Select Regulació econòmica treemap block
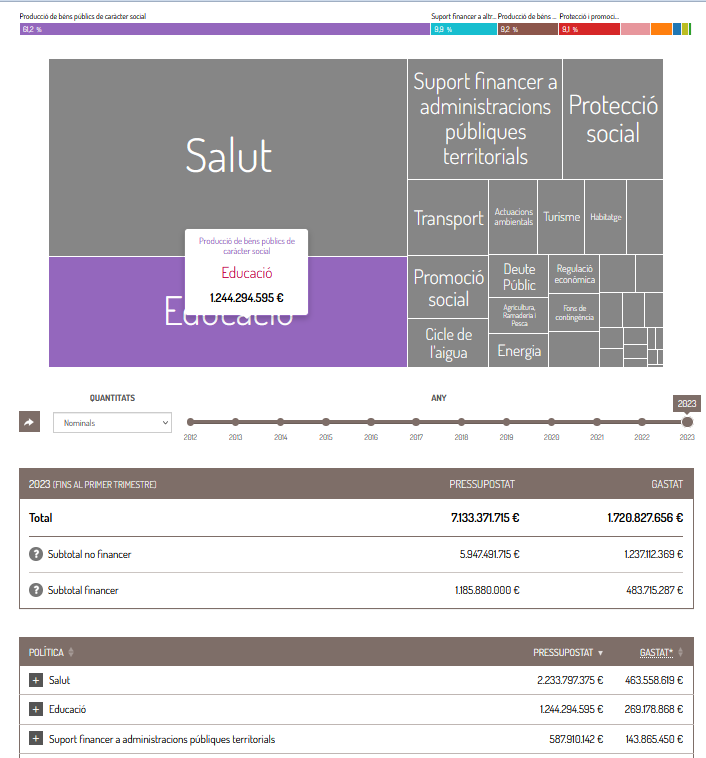This screenshot has height=758, width=706. [574, 274]
